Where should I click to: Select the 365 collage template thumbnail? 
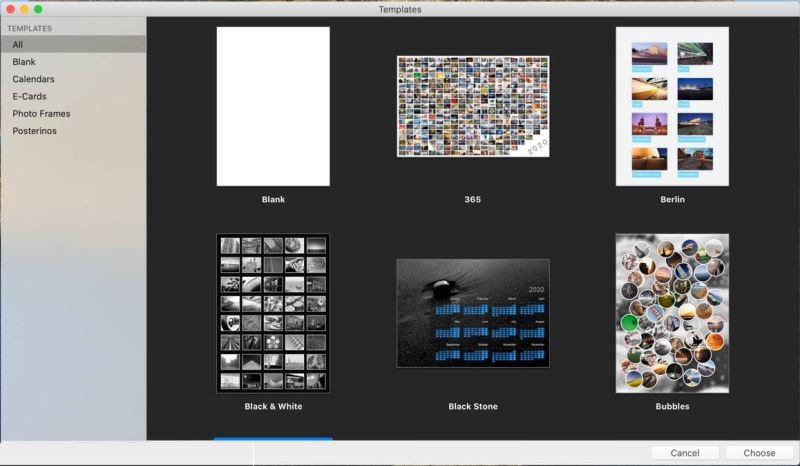tap(473, 106)
